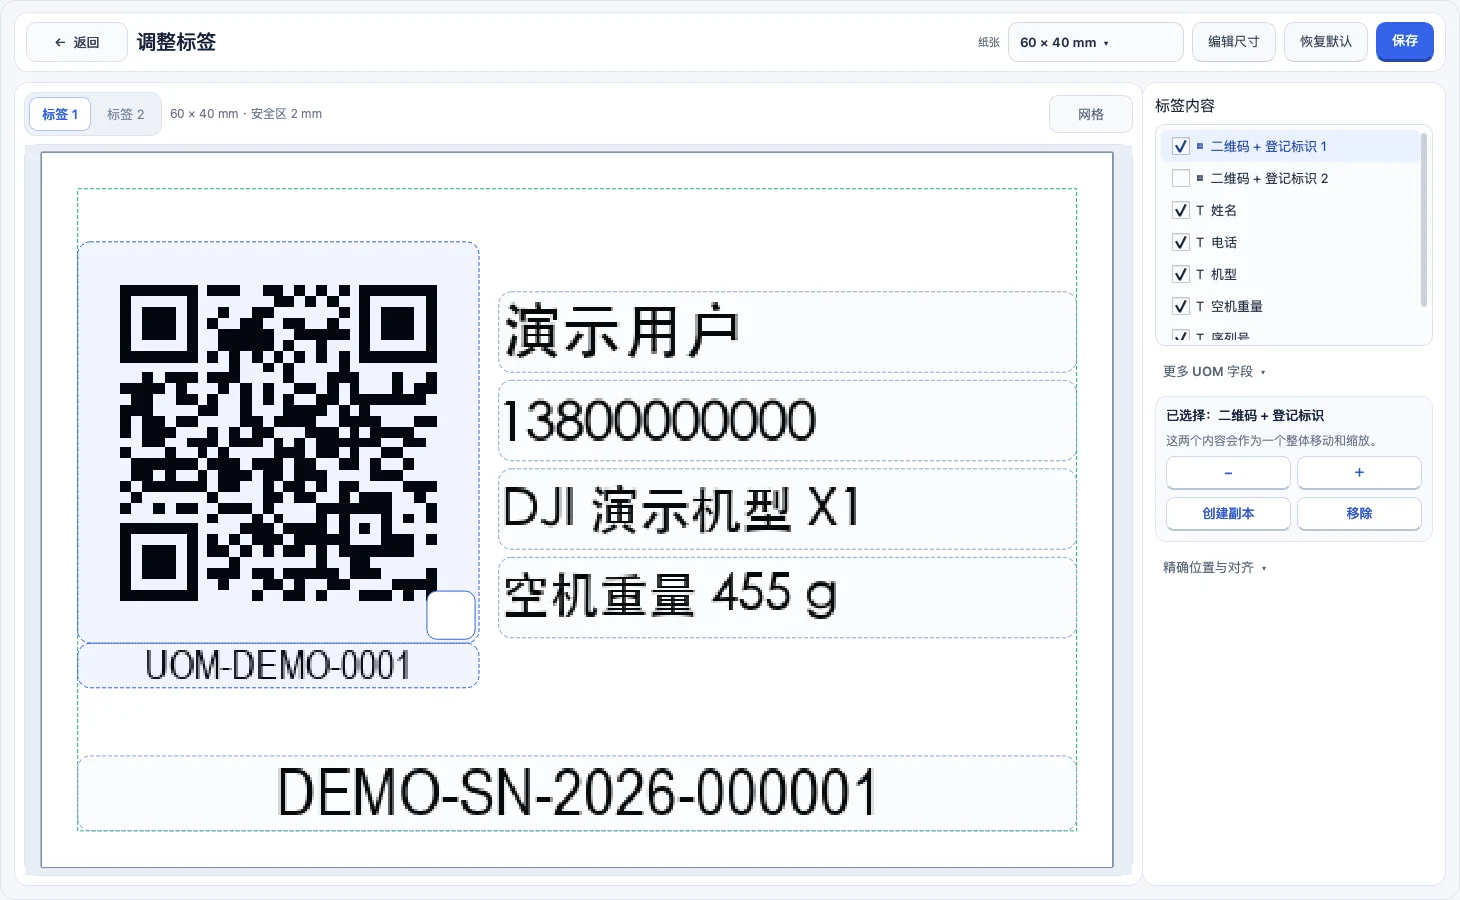Toggle the 机型 field checkbox
Viewport: 1460px width, 900px height.
pos(1181,274)
